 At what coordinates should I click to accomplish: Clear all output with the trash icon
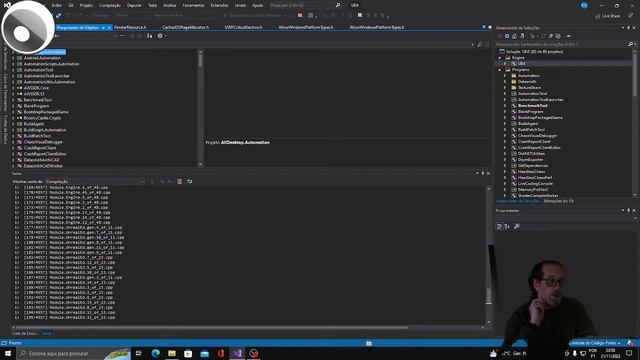click(x=180, y=181)
